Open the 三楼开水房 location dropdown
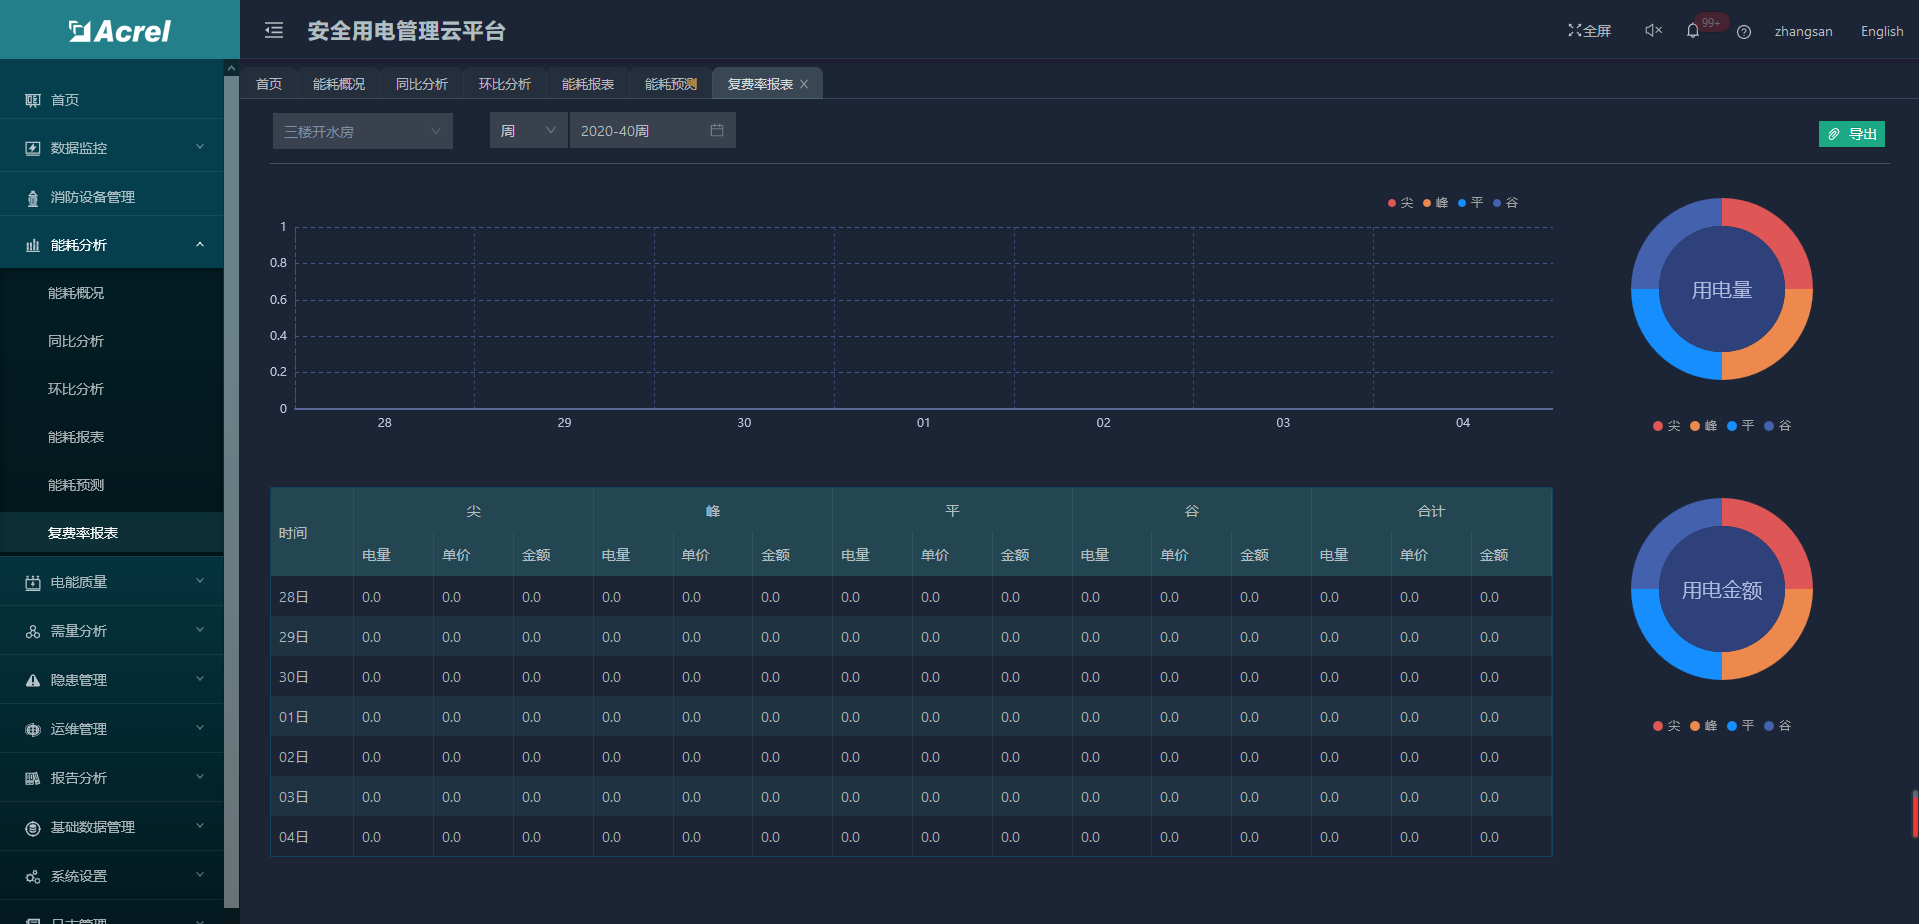 (x=362, y=131)
